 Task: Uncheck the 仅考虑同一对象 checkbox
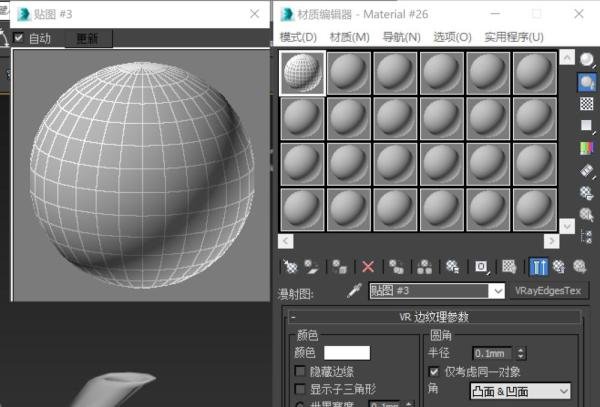pyautogui.click(x=434, y=371)
